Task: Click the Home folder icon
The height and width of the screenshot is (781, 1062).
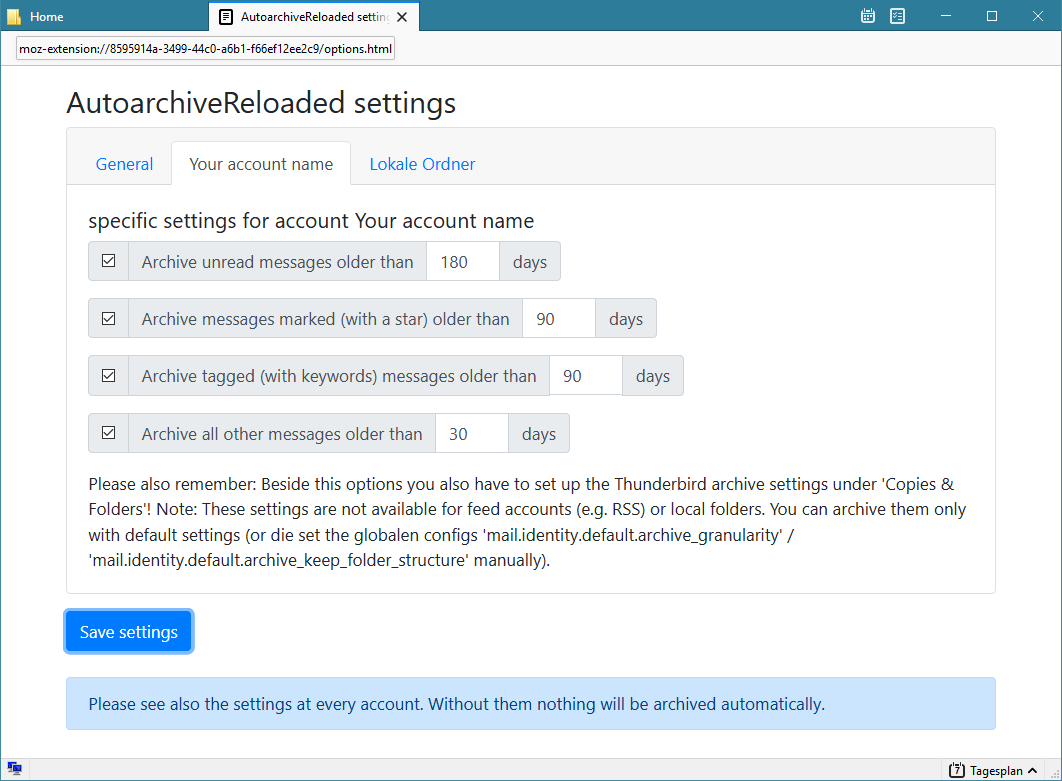Action: coord(14,17)
